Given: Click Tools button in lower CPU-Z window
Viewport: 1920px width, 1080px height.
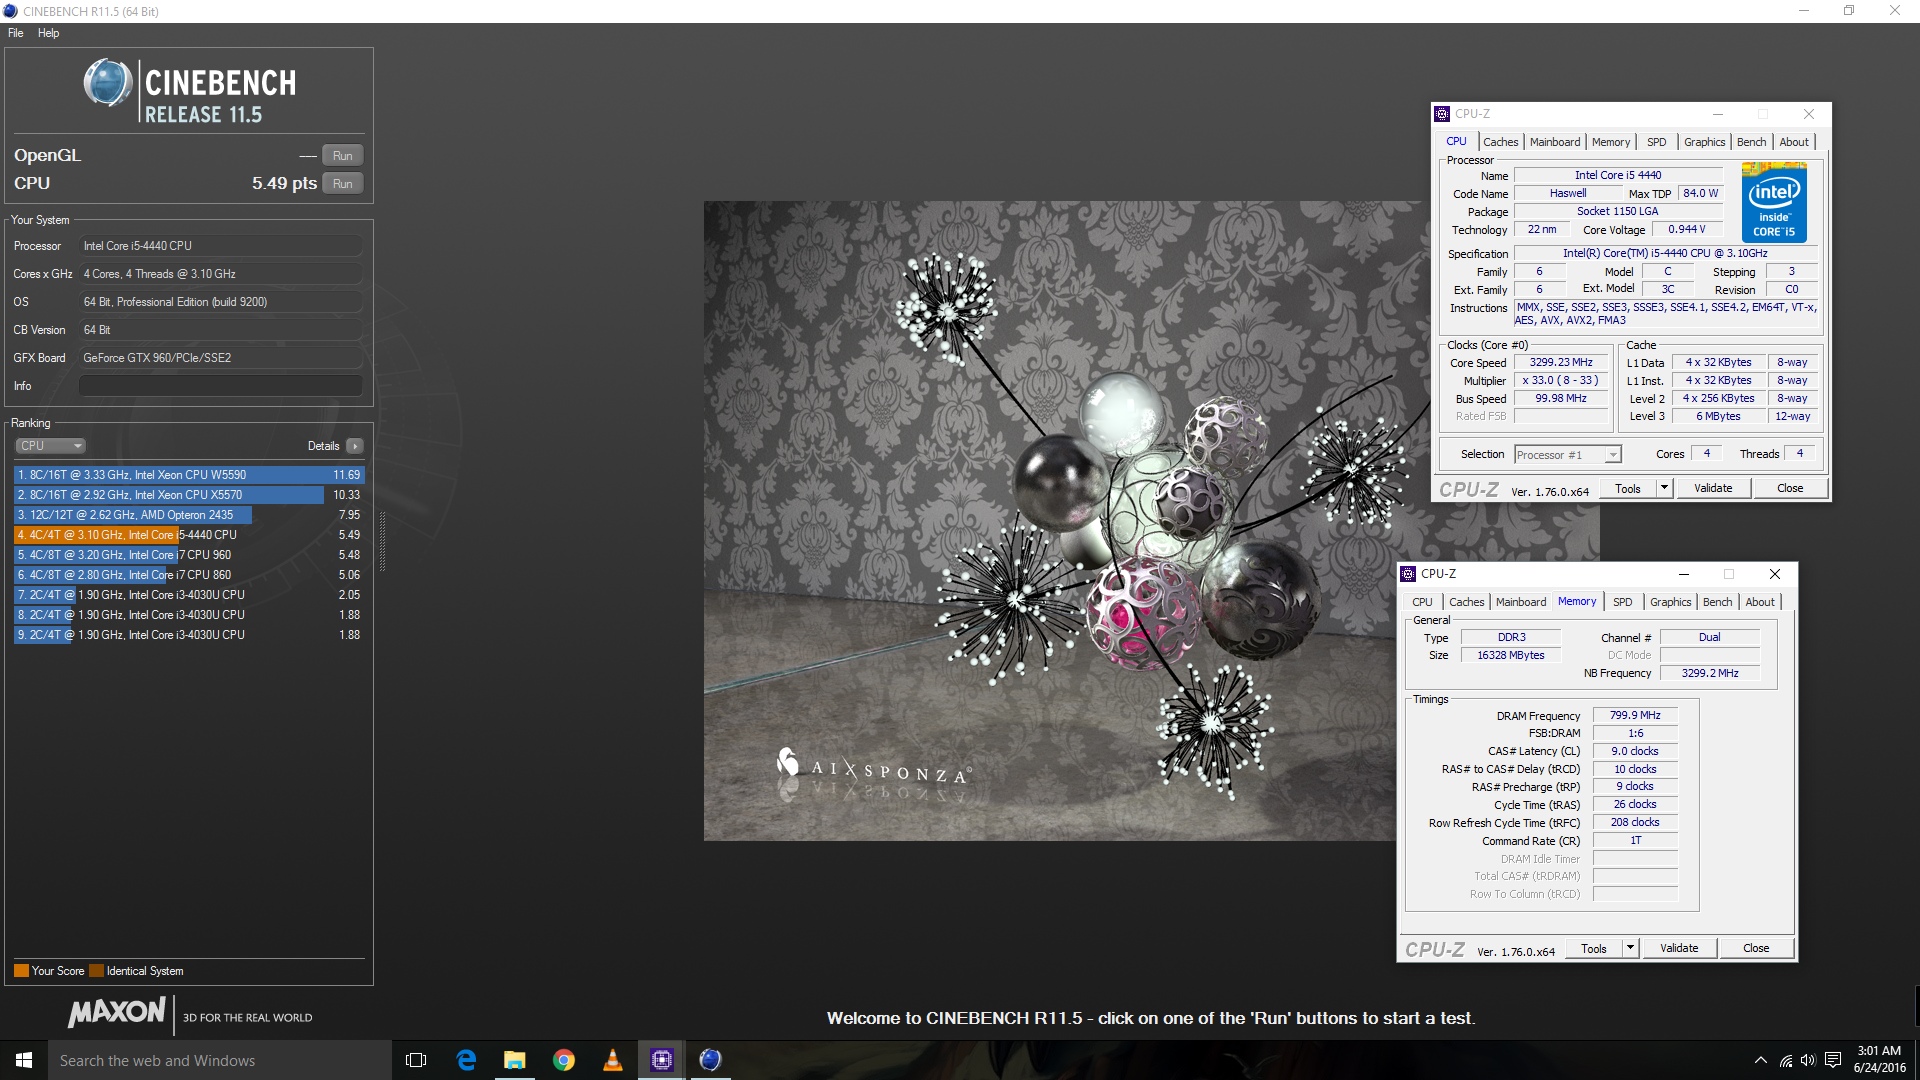Looking at the screenshot, I should [x=1594, y=949].
